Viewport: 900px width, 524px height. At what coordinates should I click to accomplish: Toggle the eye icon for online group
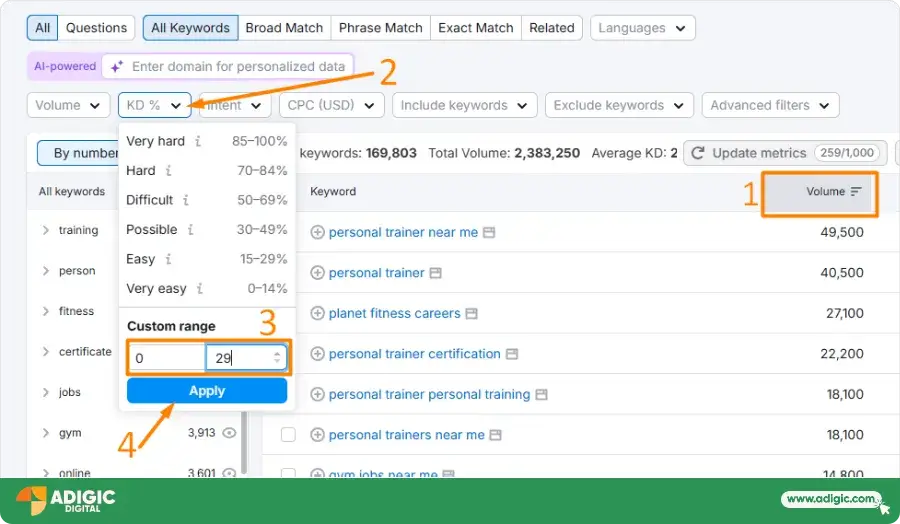click(x=229, y=473)
